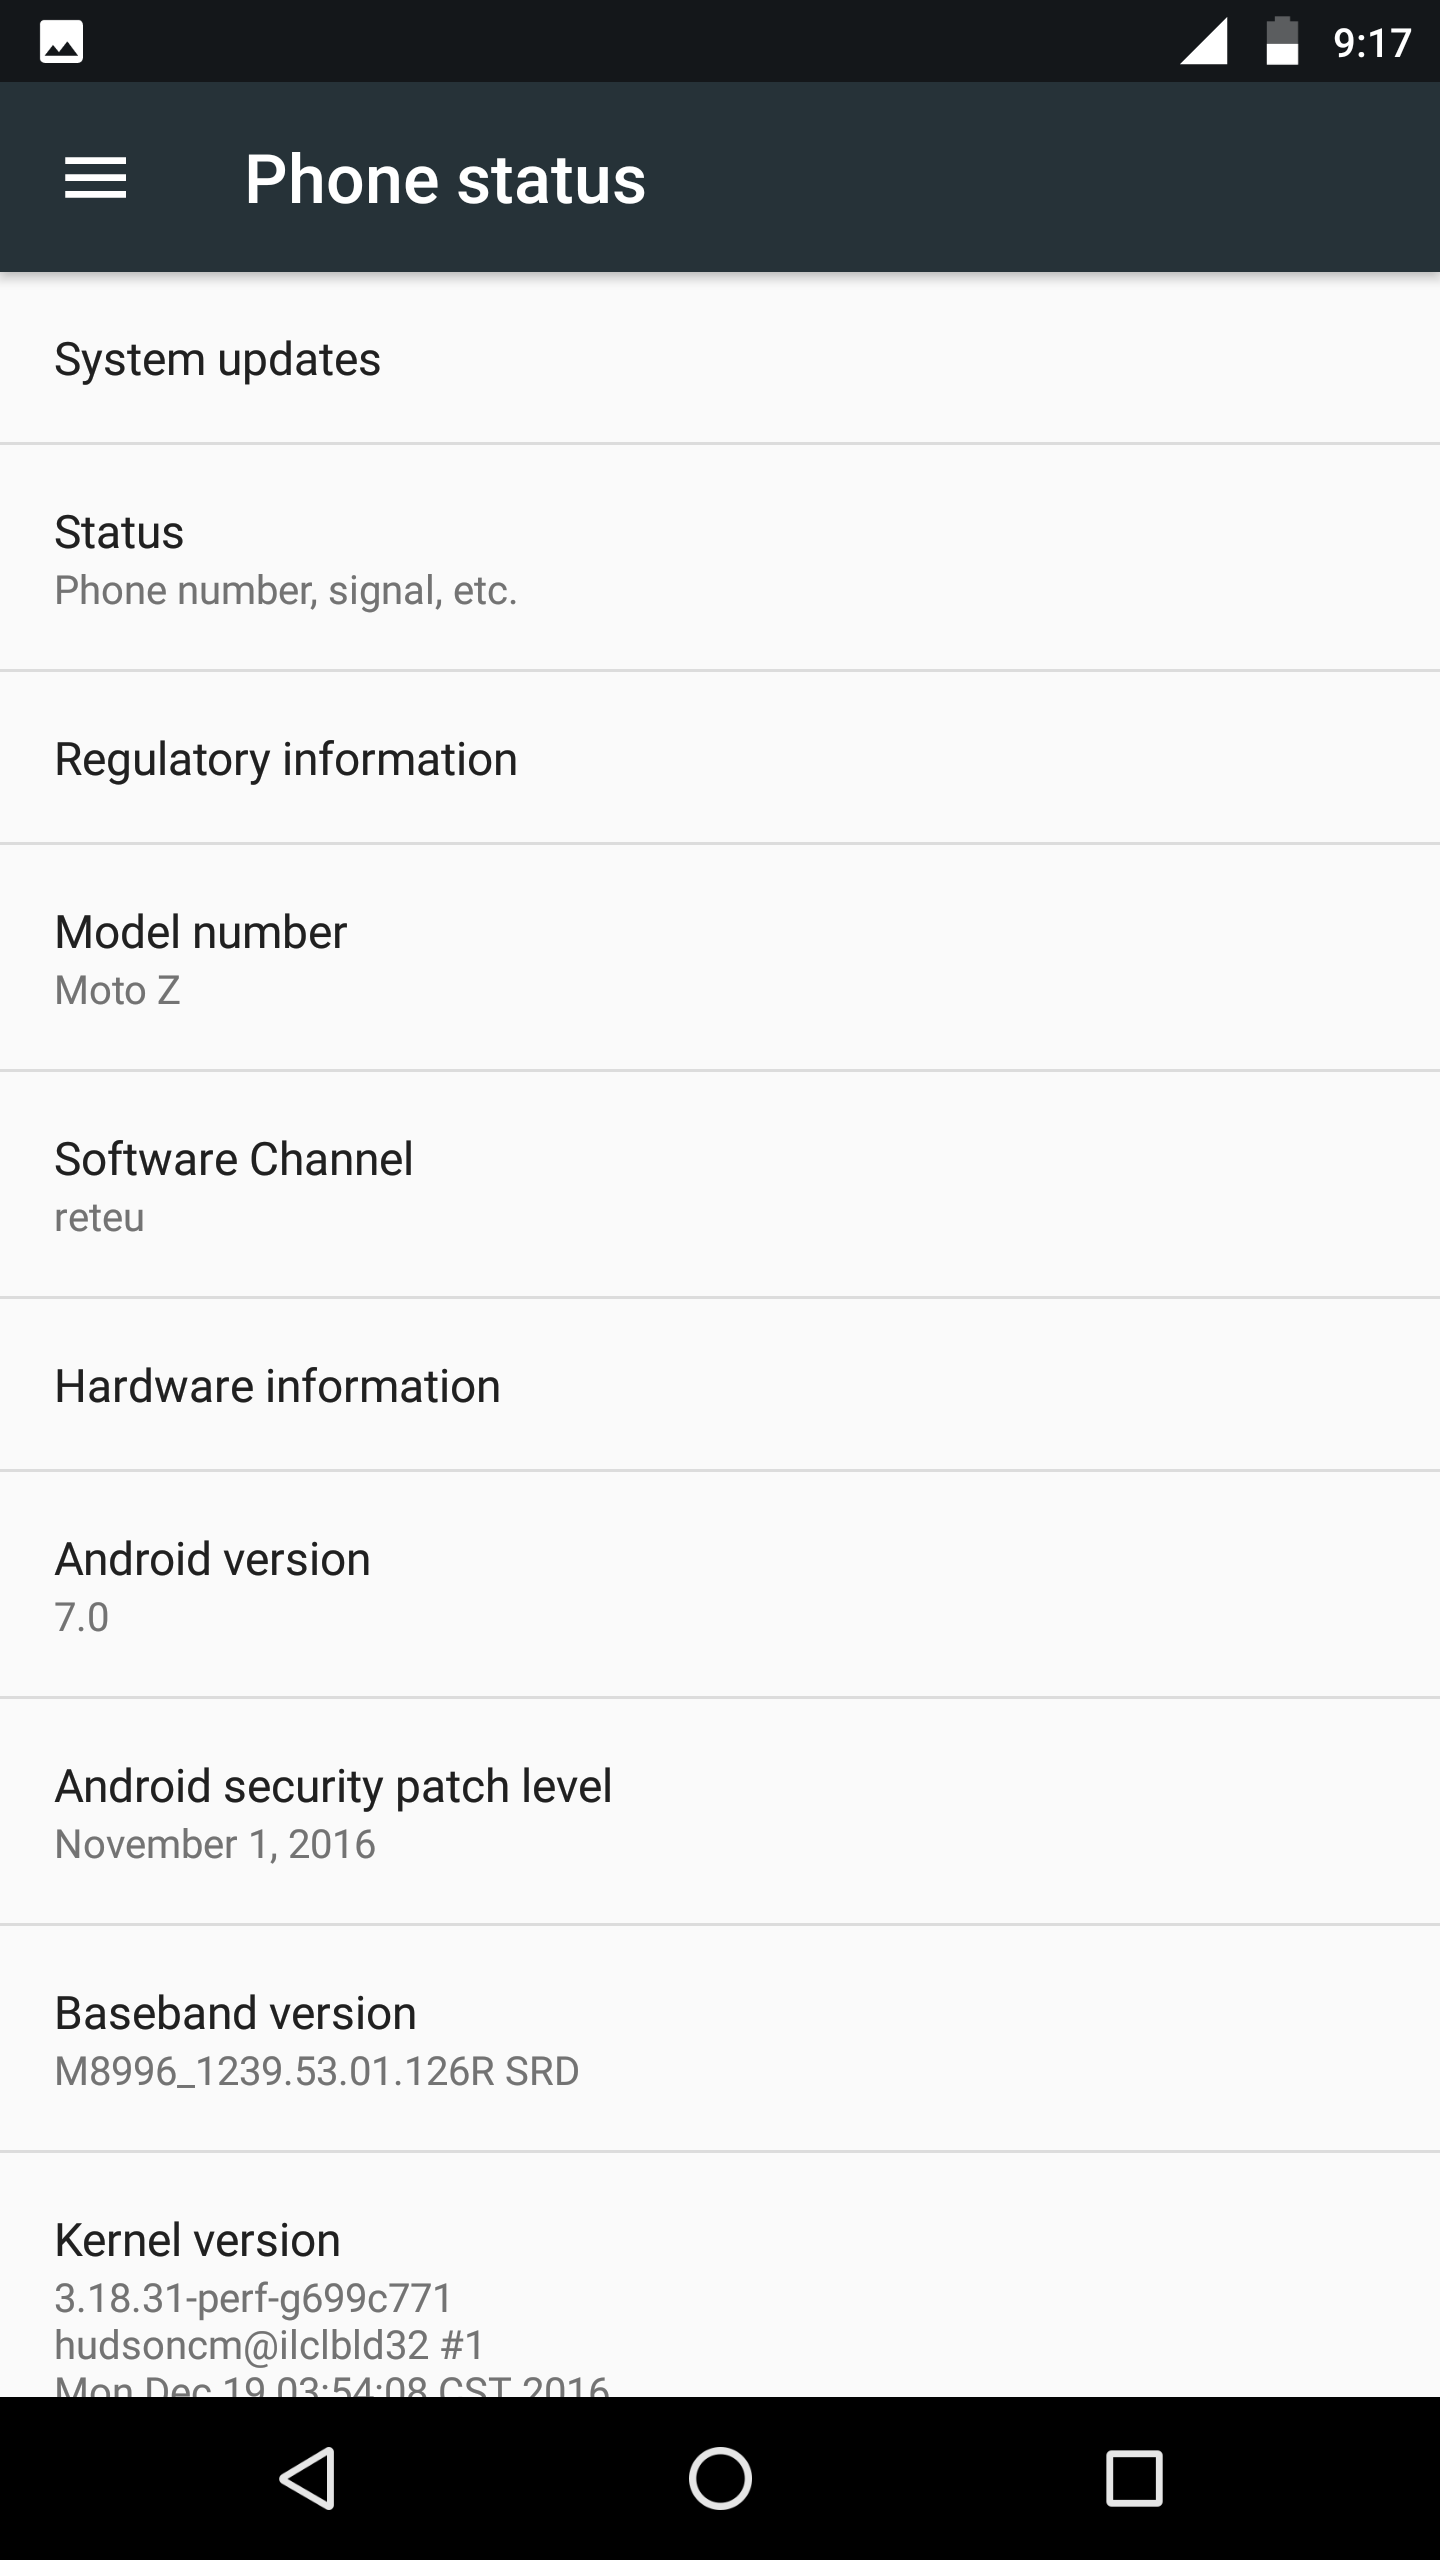The image size is (1440, 2560).
Task: Open System updates
Action: 720,359
